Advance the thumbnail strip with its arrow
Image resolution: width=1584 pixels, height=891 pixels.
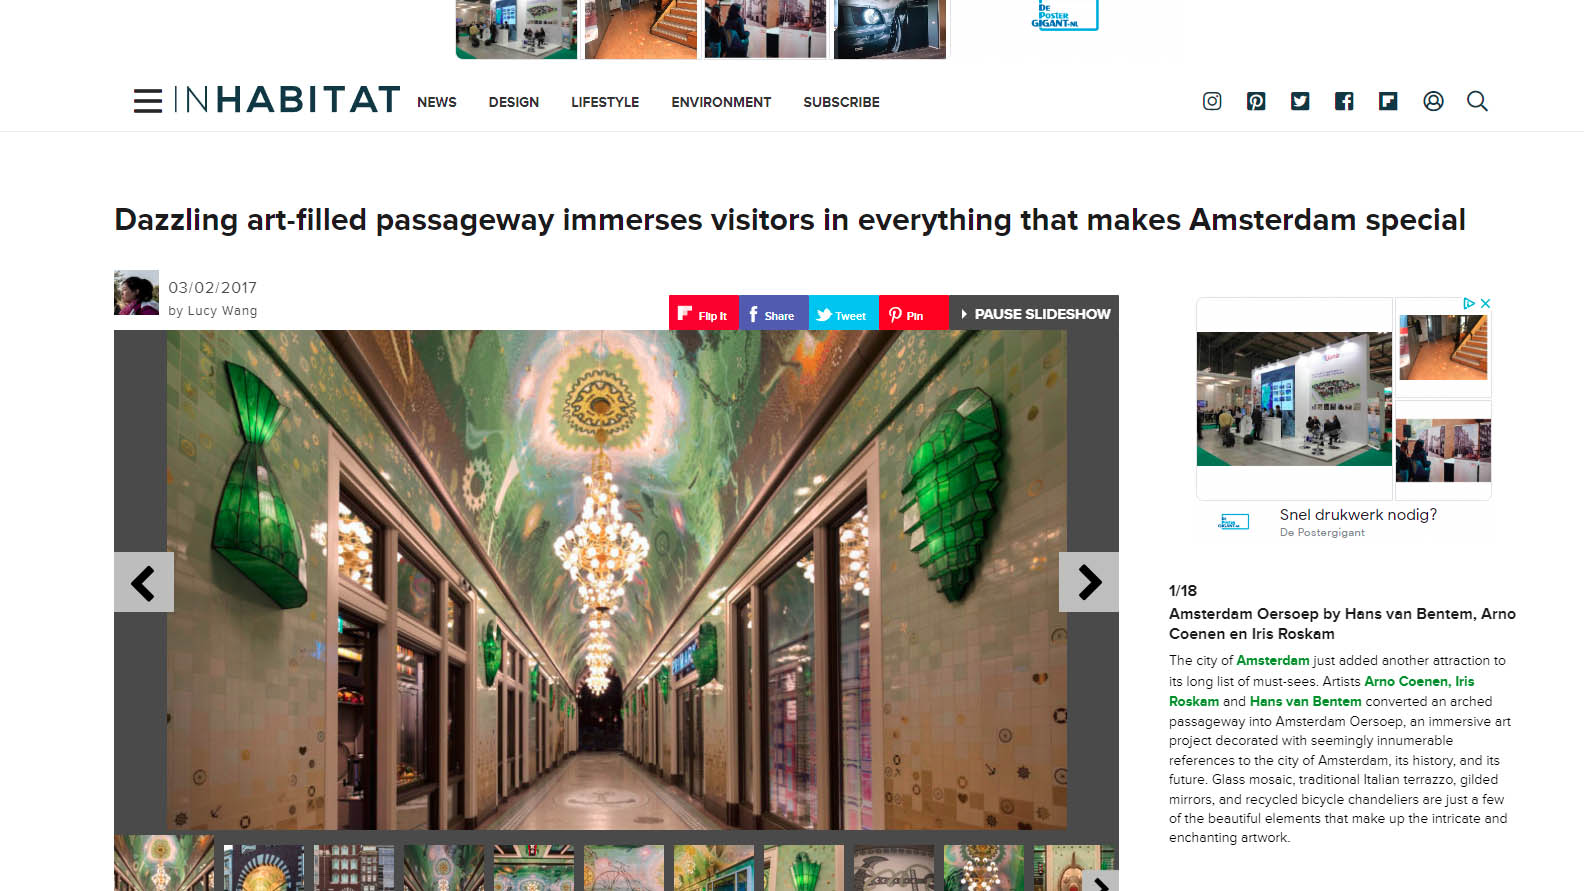[x=1100, y=882]
